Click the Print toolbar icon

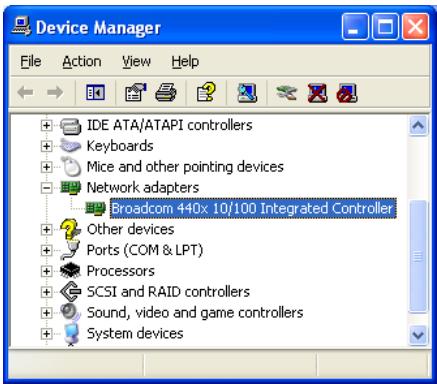click(166, 92)
